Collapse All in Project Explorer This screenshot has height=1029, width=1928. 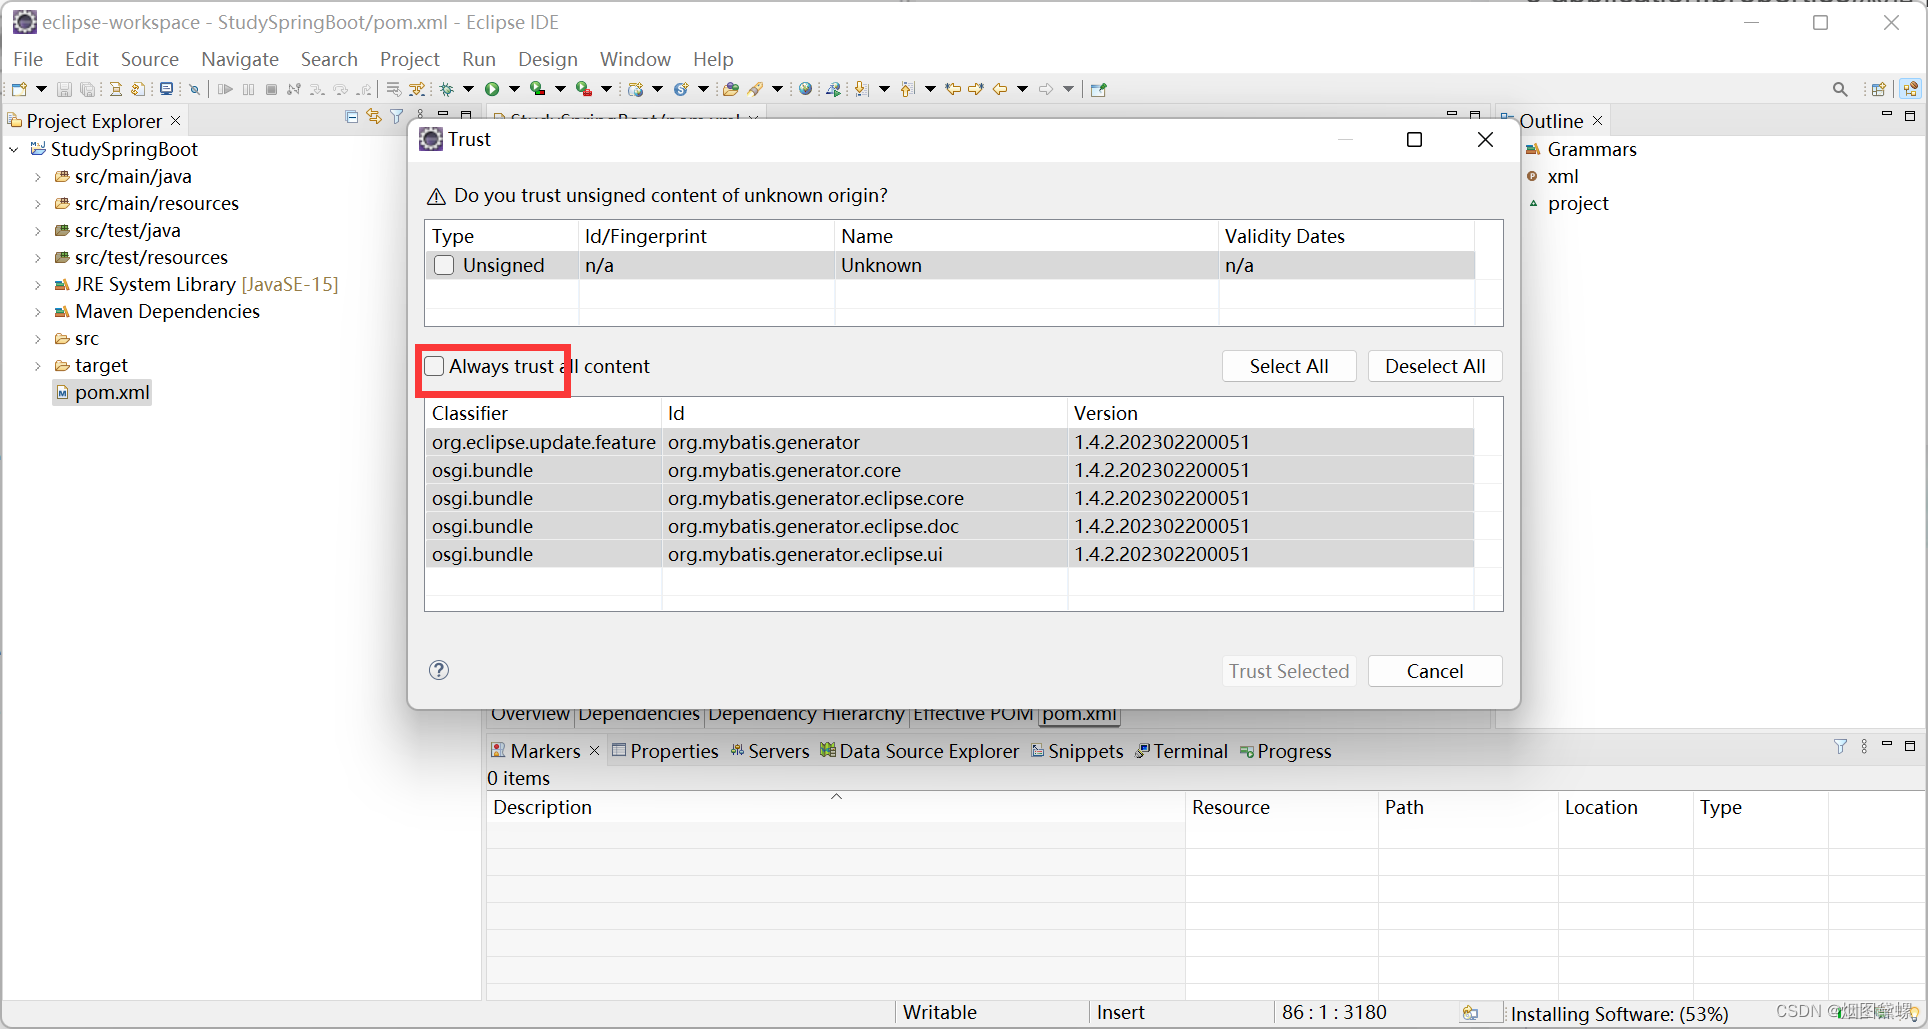[351, 117]
